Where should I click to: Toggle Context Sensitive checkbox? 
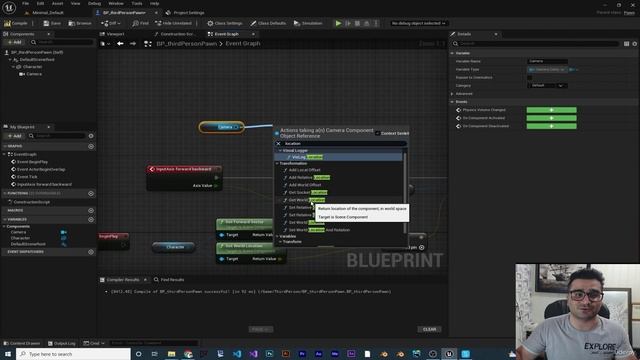point(378,133)
